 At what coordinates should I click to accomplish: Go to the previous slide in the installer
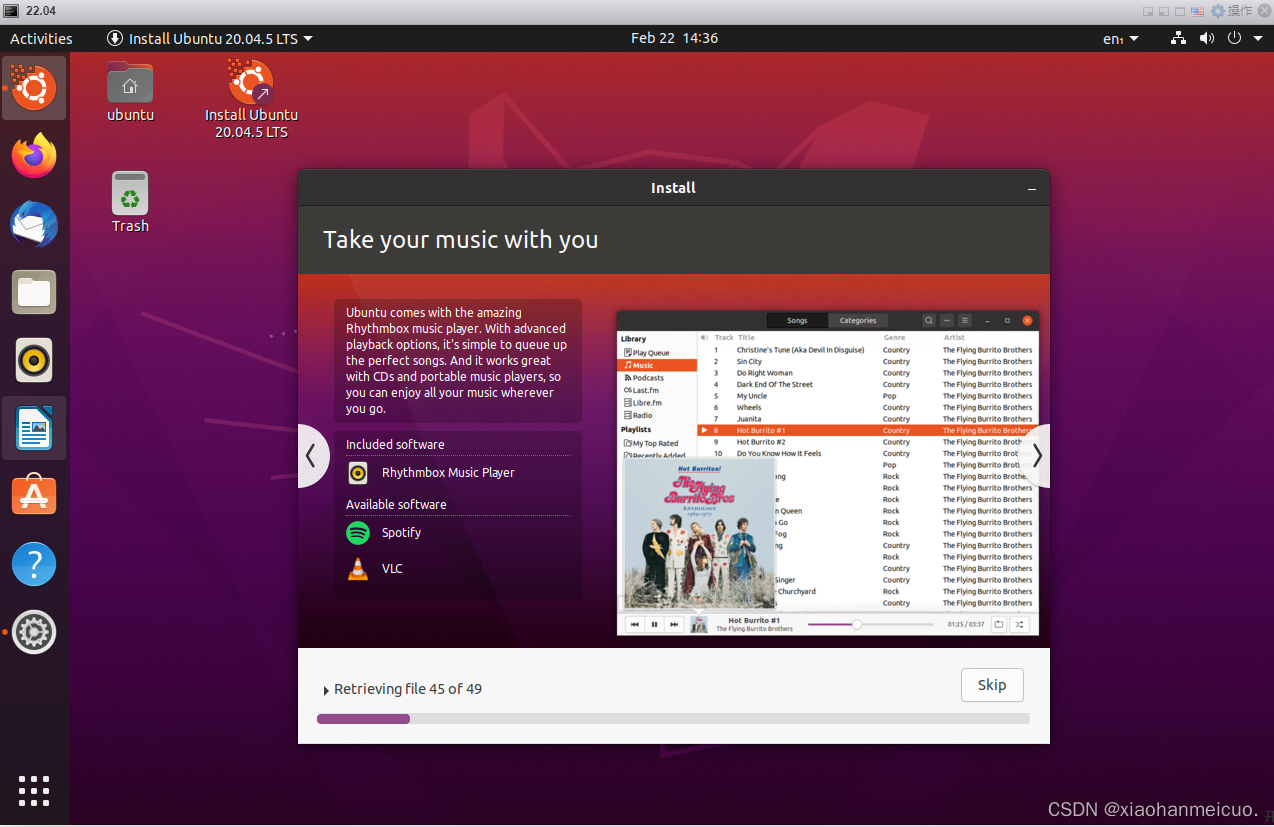click(312, 456)
